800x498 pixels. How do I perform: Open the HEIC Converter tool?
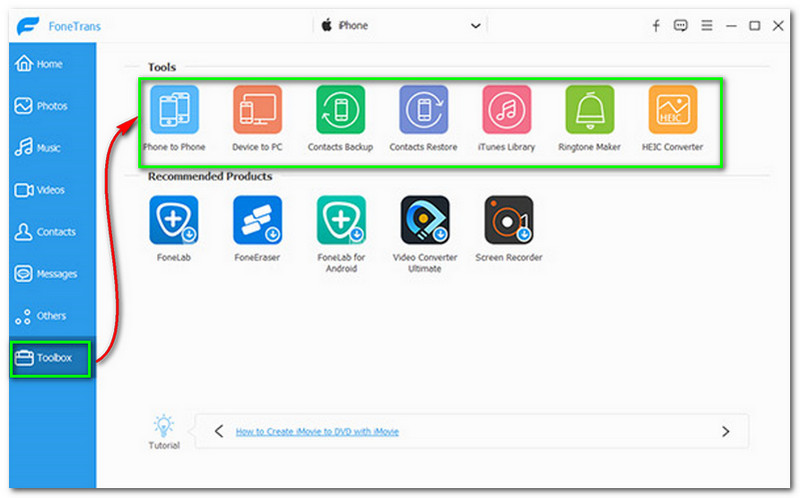pos(672,111)
